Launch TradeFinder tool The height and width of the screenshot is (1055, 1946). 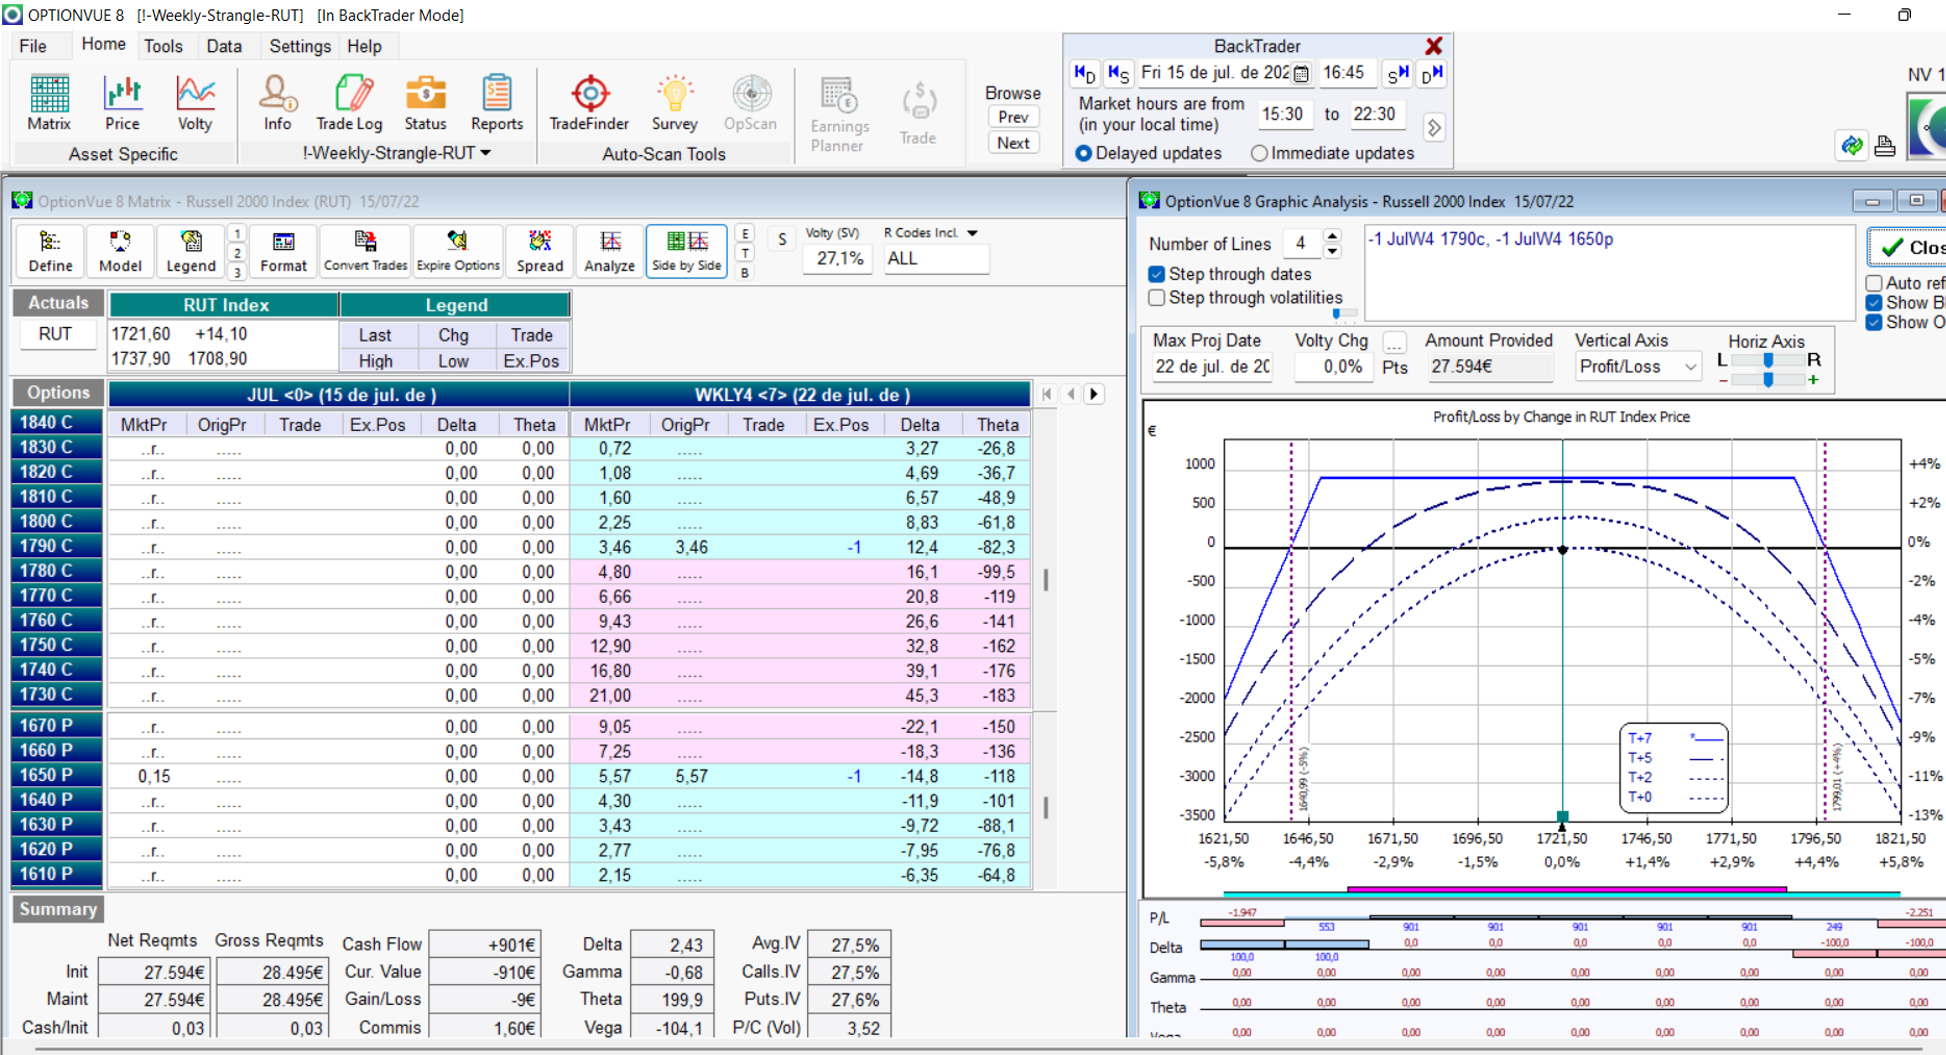(589, 102)
